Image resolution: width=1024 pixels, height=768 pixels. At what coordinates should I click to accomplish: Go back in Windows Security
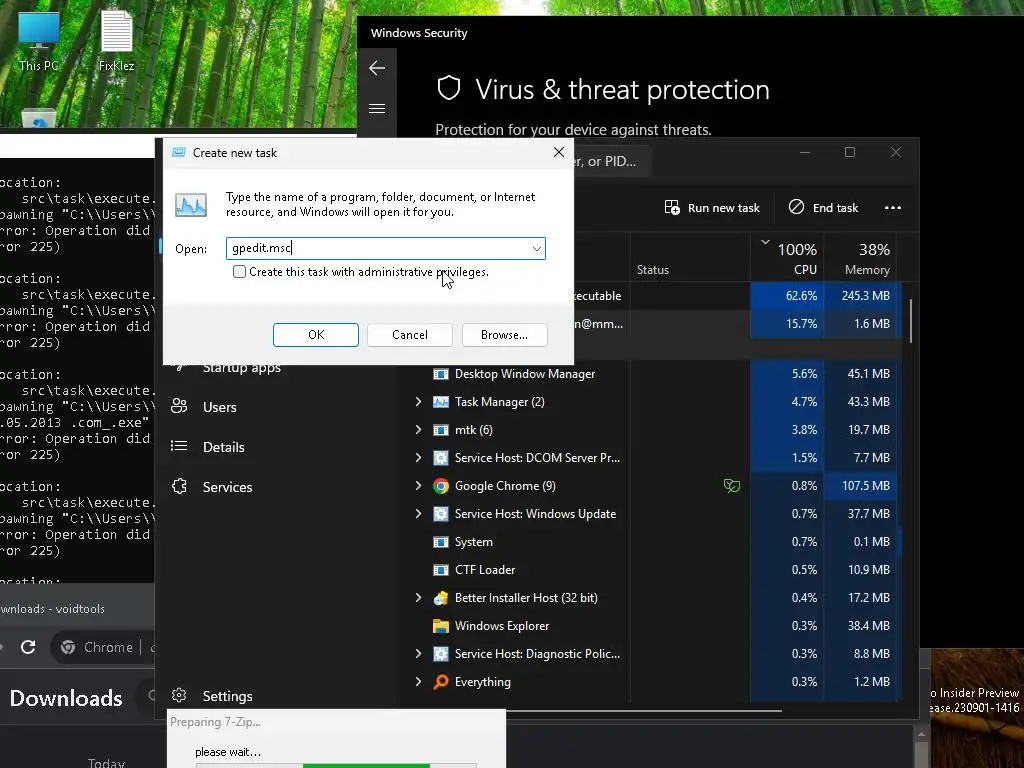click(377, 68)
